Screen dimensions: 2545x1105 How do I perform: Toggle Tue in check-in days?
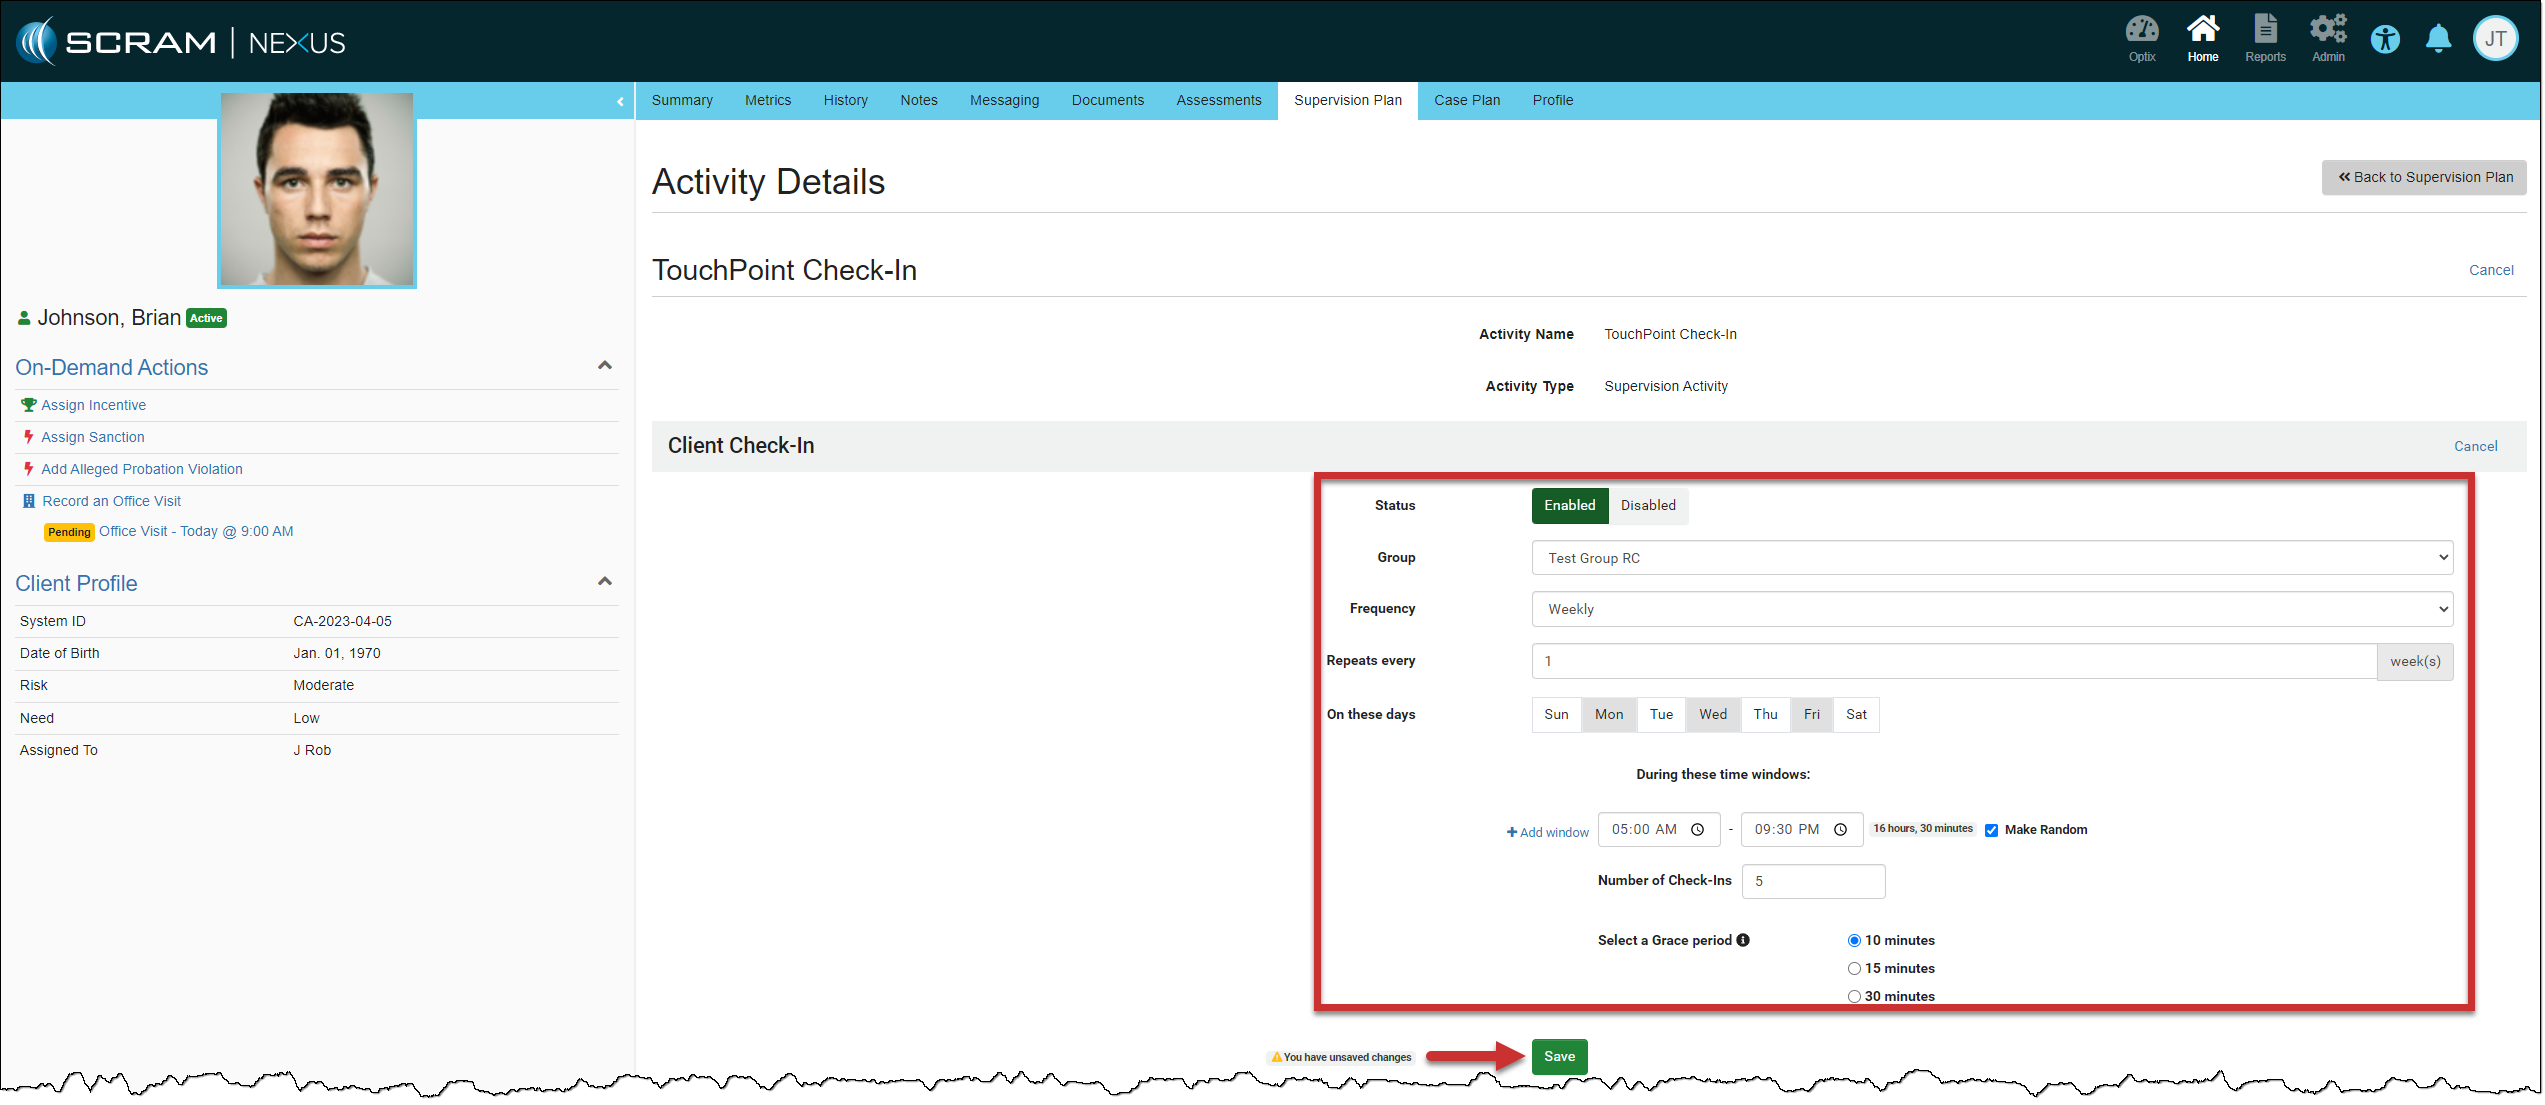point(1661,715)
